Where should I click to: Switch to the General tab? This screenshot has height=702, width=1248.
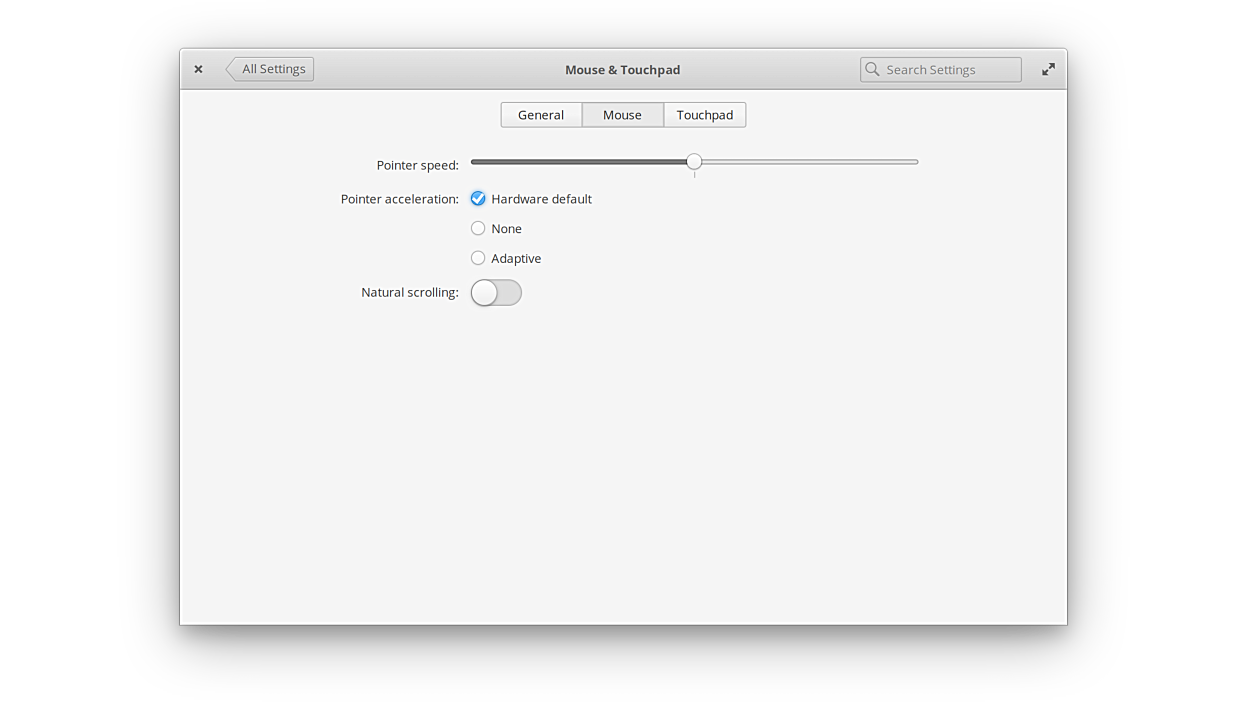click(541, 115)
